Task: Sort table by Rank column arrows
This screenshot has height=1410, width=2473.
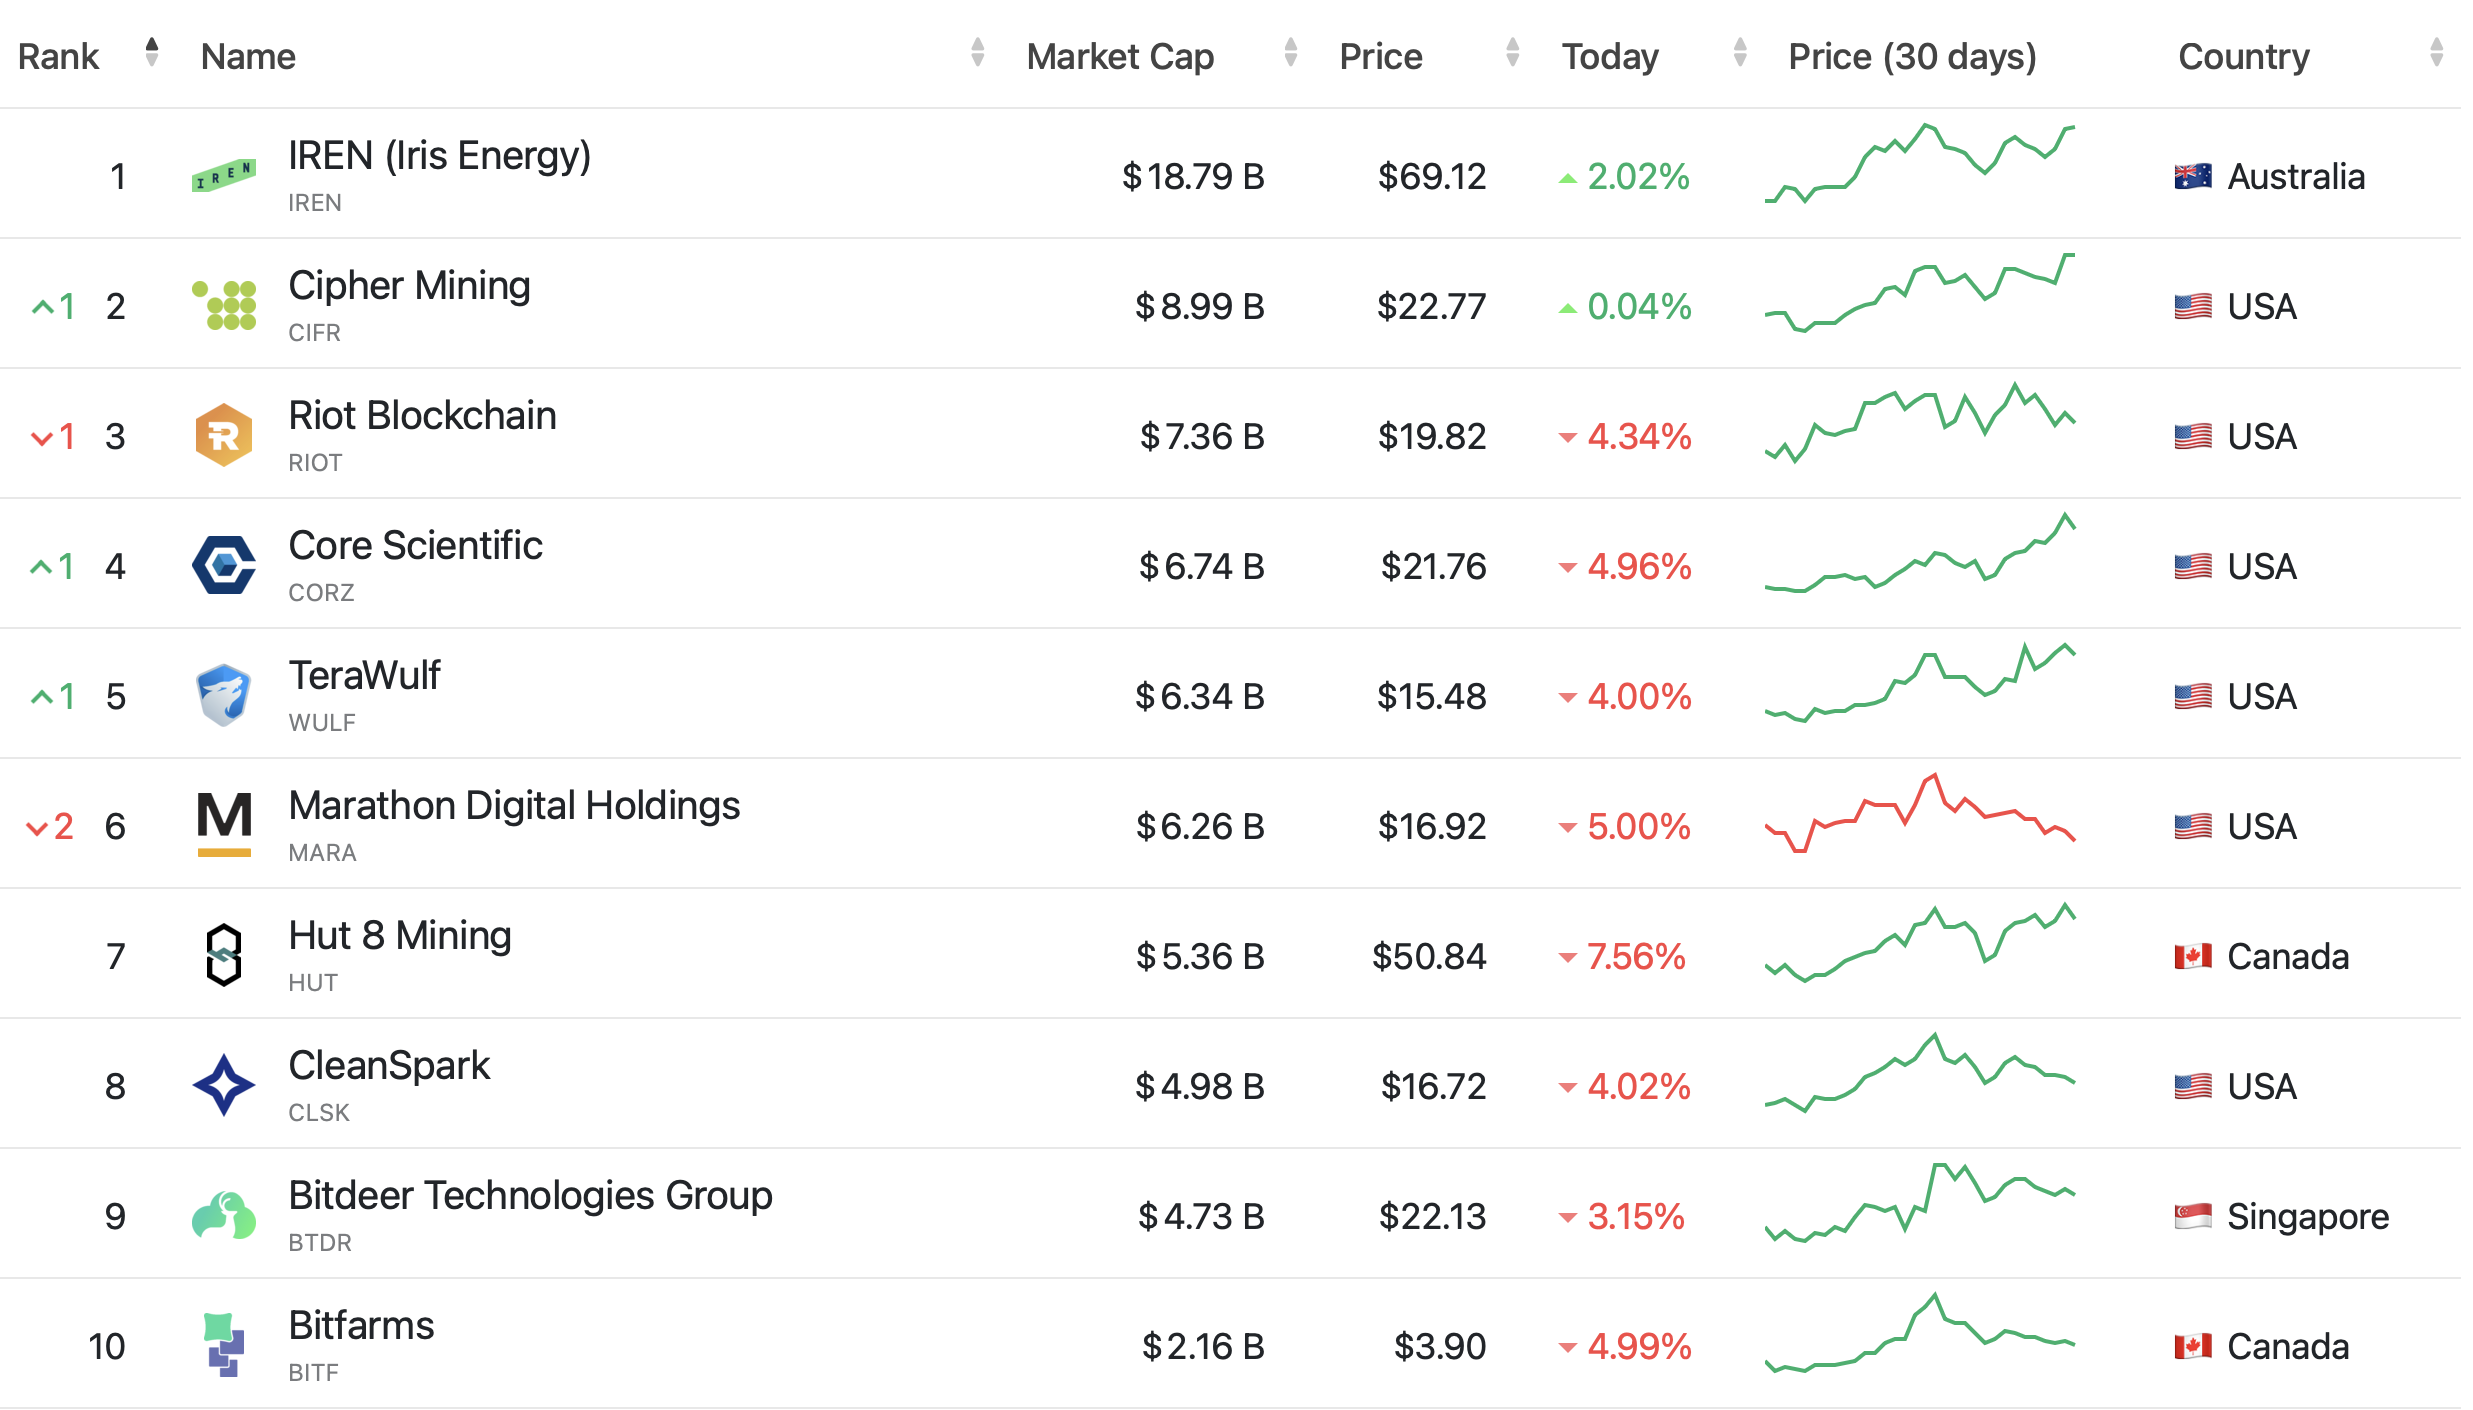Action: coord(151,53)
